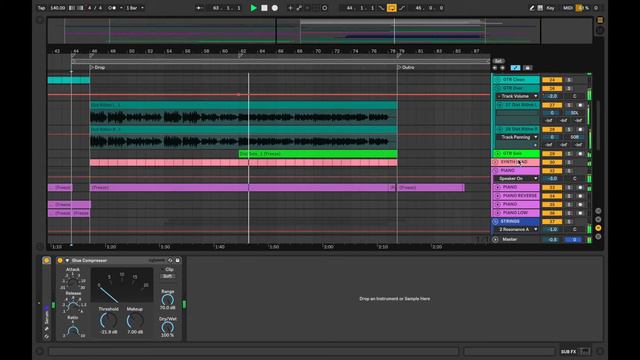Solo the PIANO REVERSE track
This screenshot has width=640, height=360.
pos(569,196)
